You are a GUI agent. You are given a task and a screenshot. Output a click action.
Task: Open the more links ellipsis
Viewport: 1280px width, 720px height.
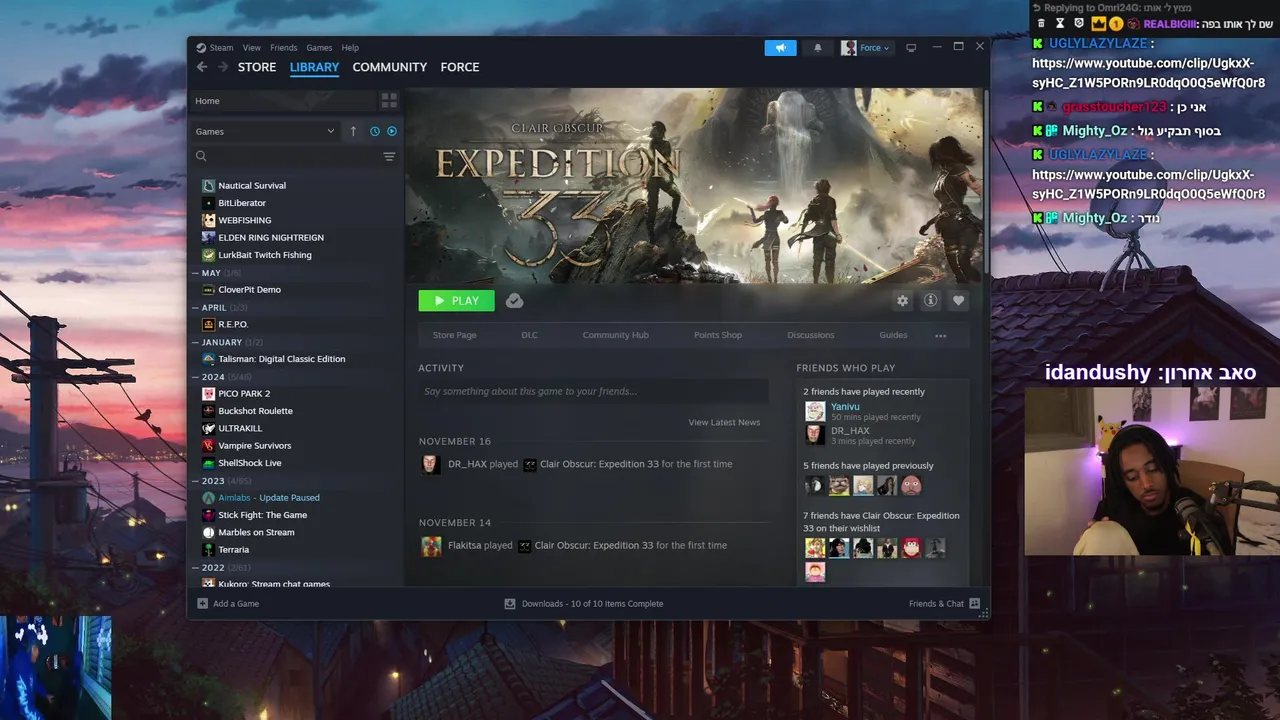[x=940, y=336]
